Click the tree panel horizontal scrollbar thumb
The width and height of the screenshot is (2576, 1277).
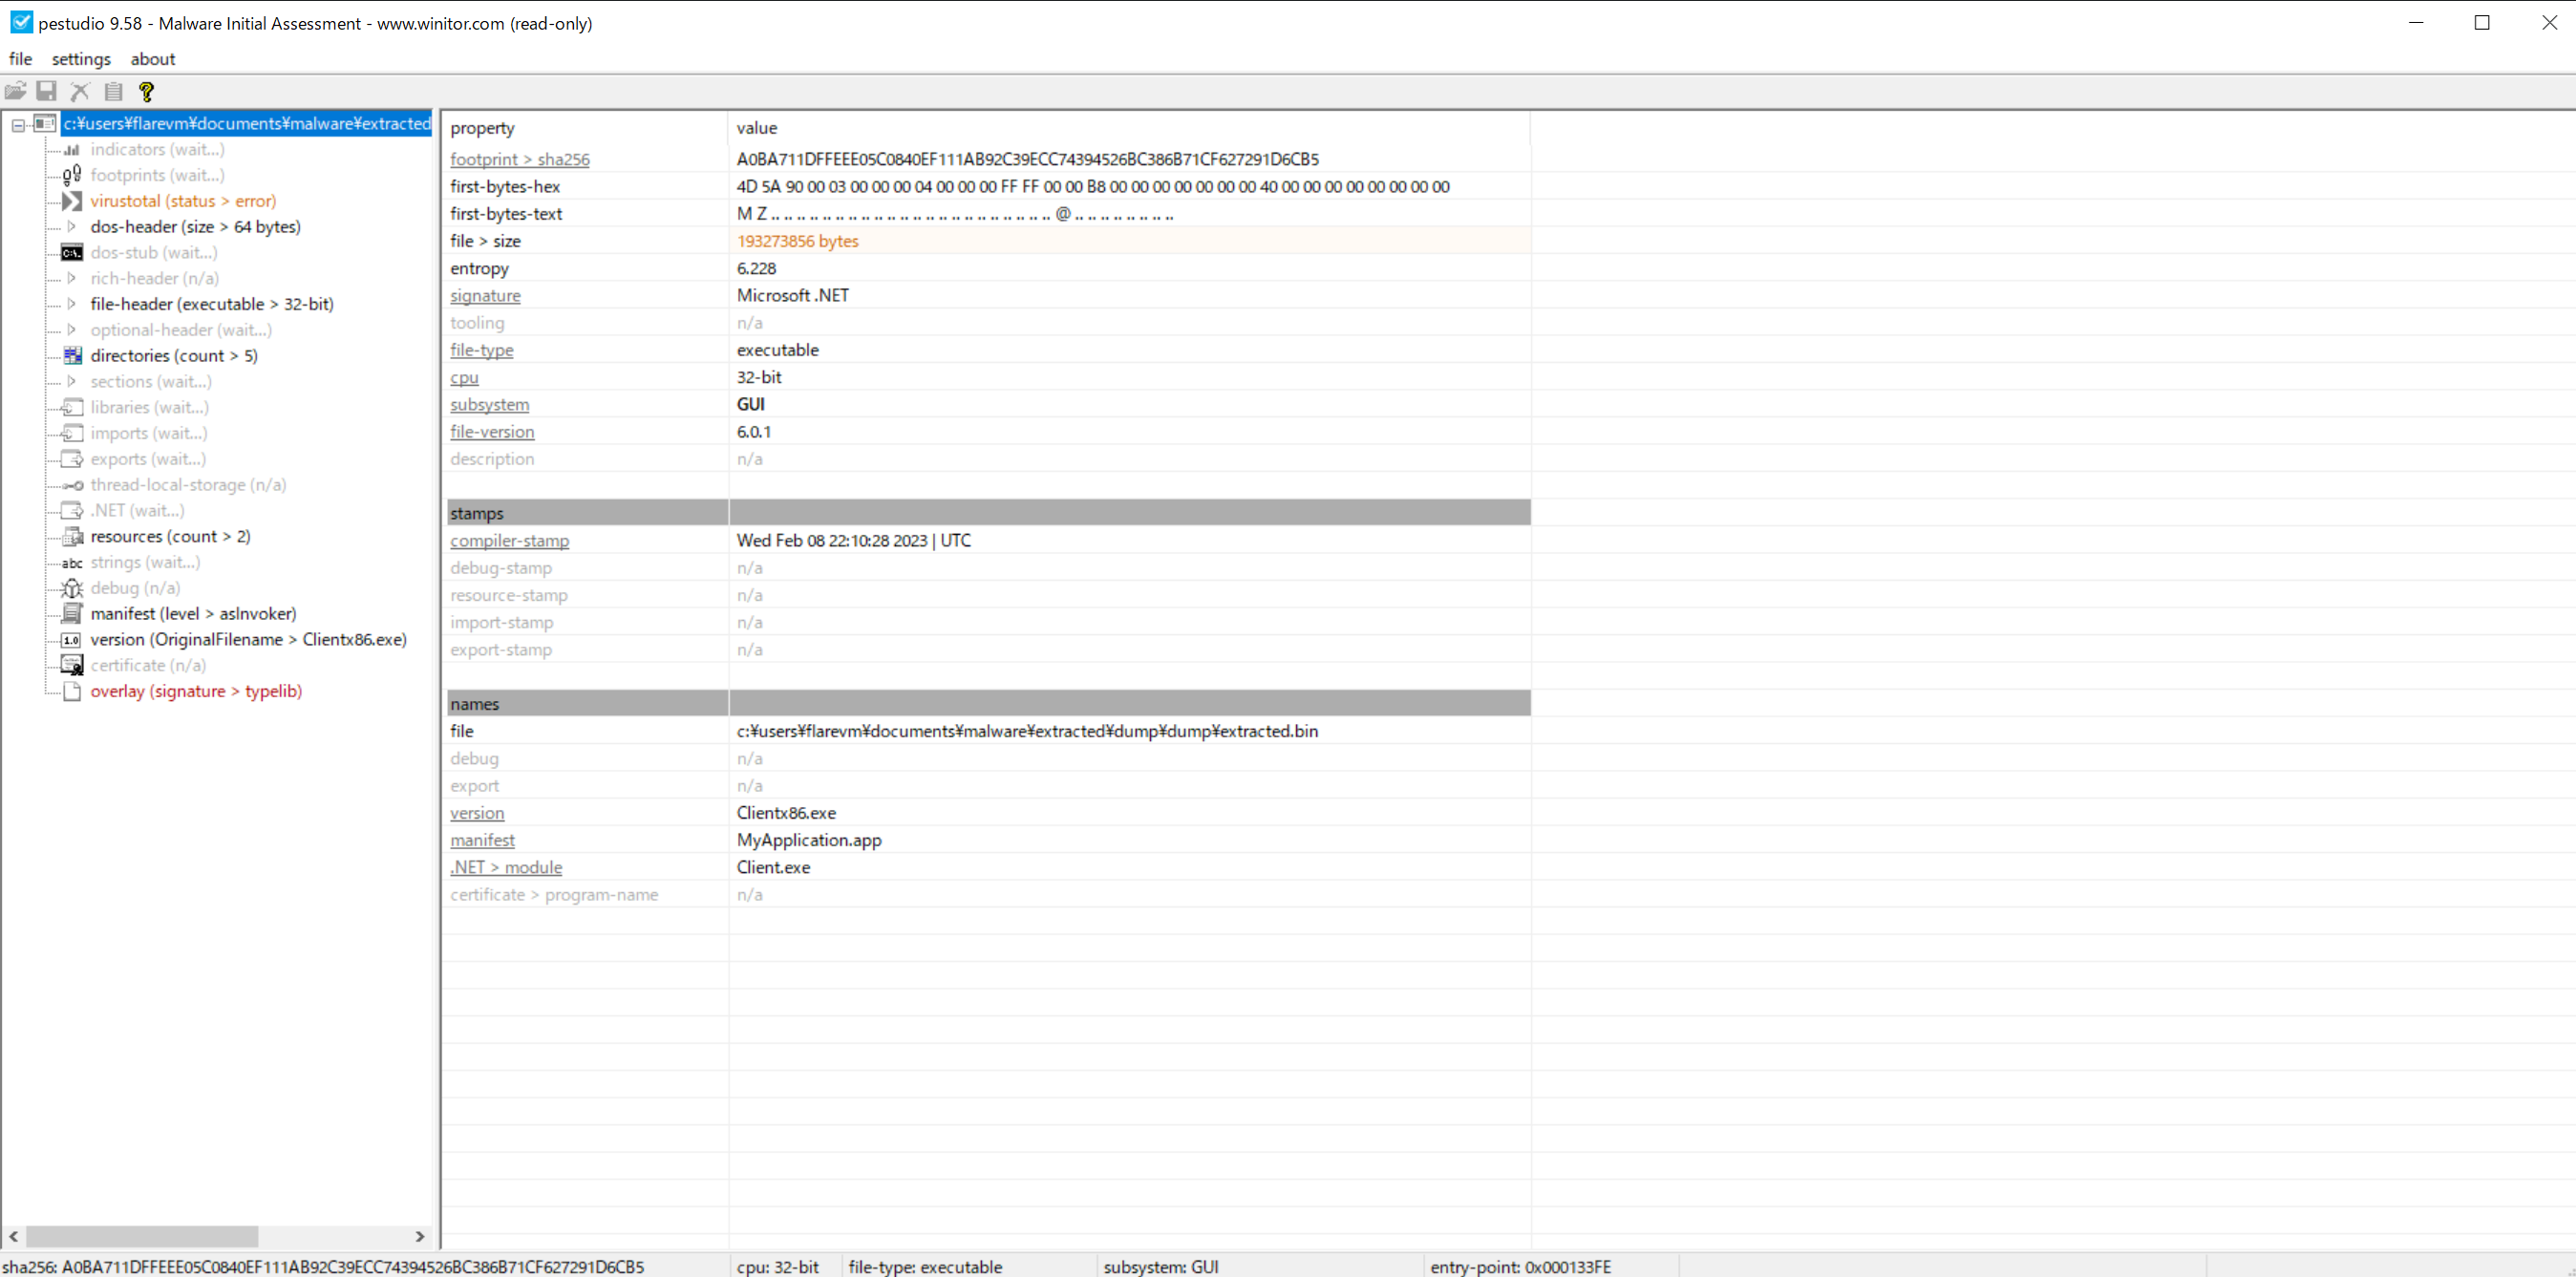tap(140, 1236)
